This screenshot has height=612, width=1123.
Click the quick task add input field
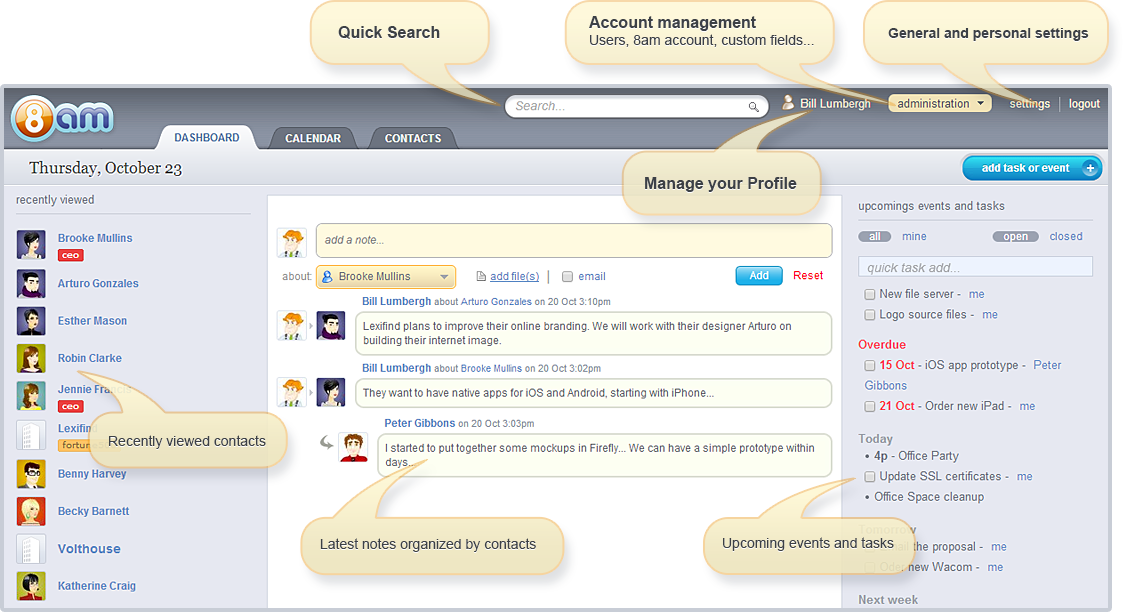pyautogui.click(x=974, y=266)
